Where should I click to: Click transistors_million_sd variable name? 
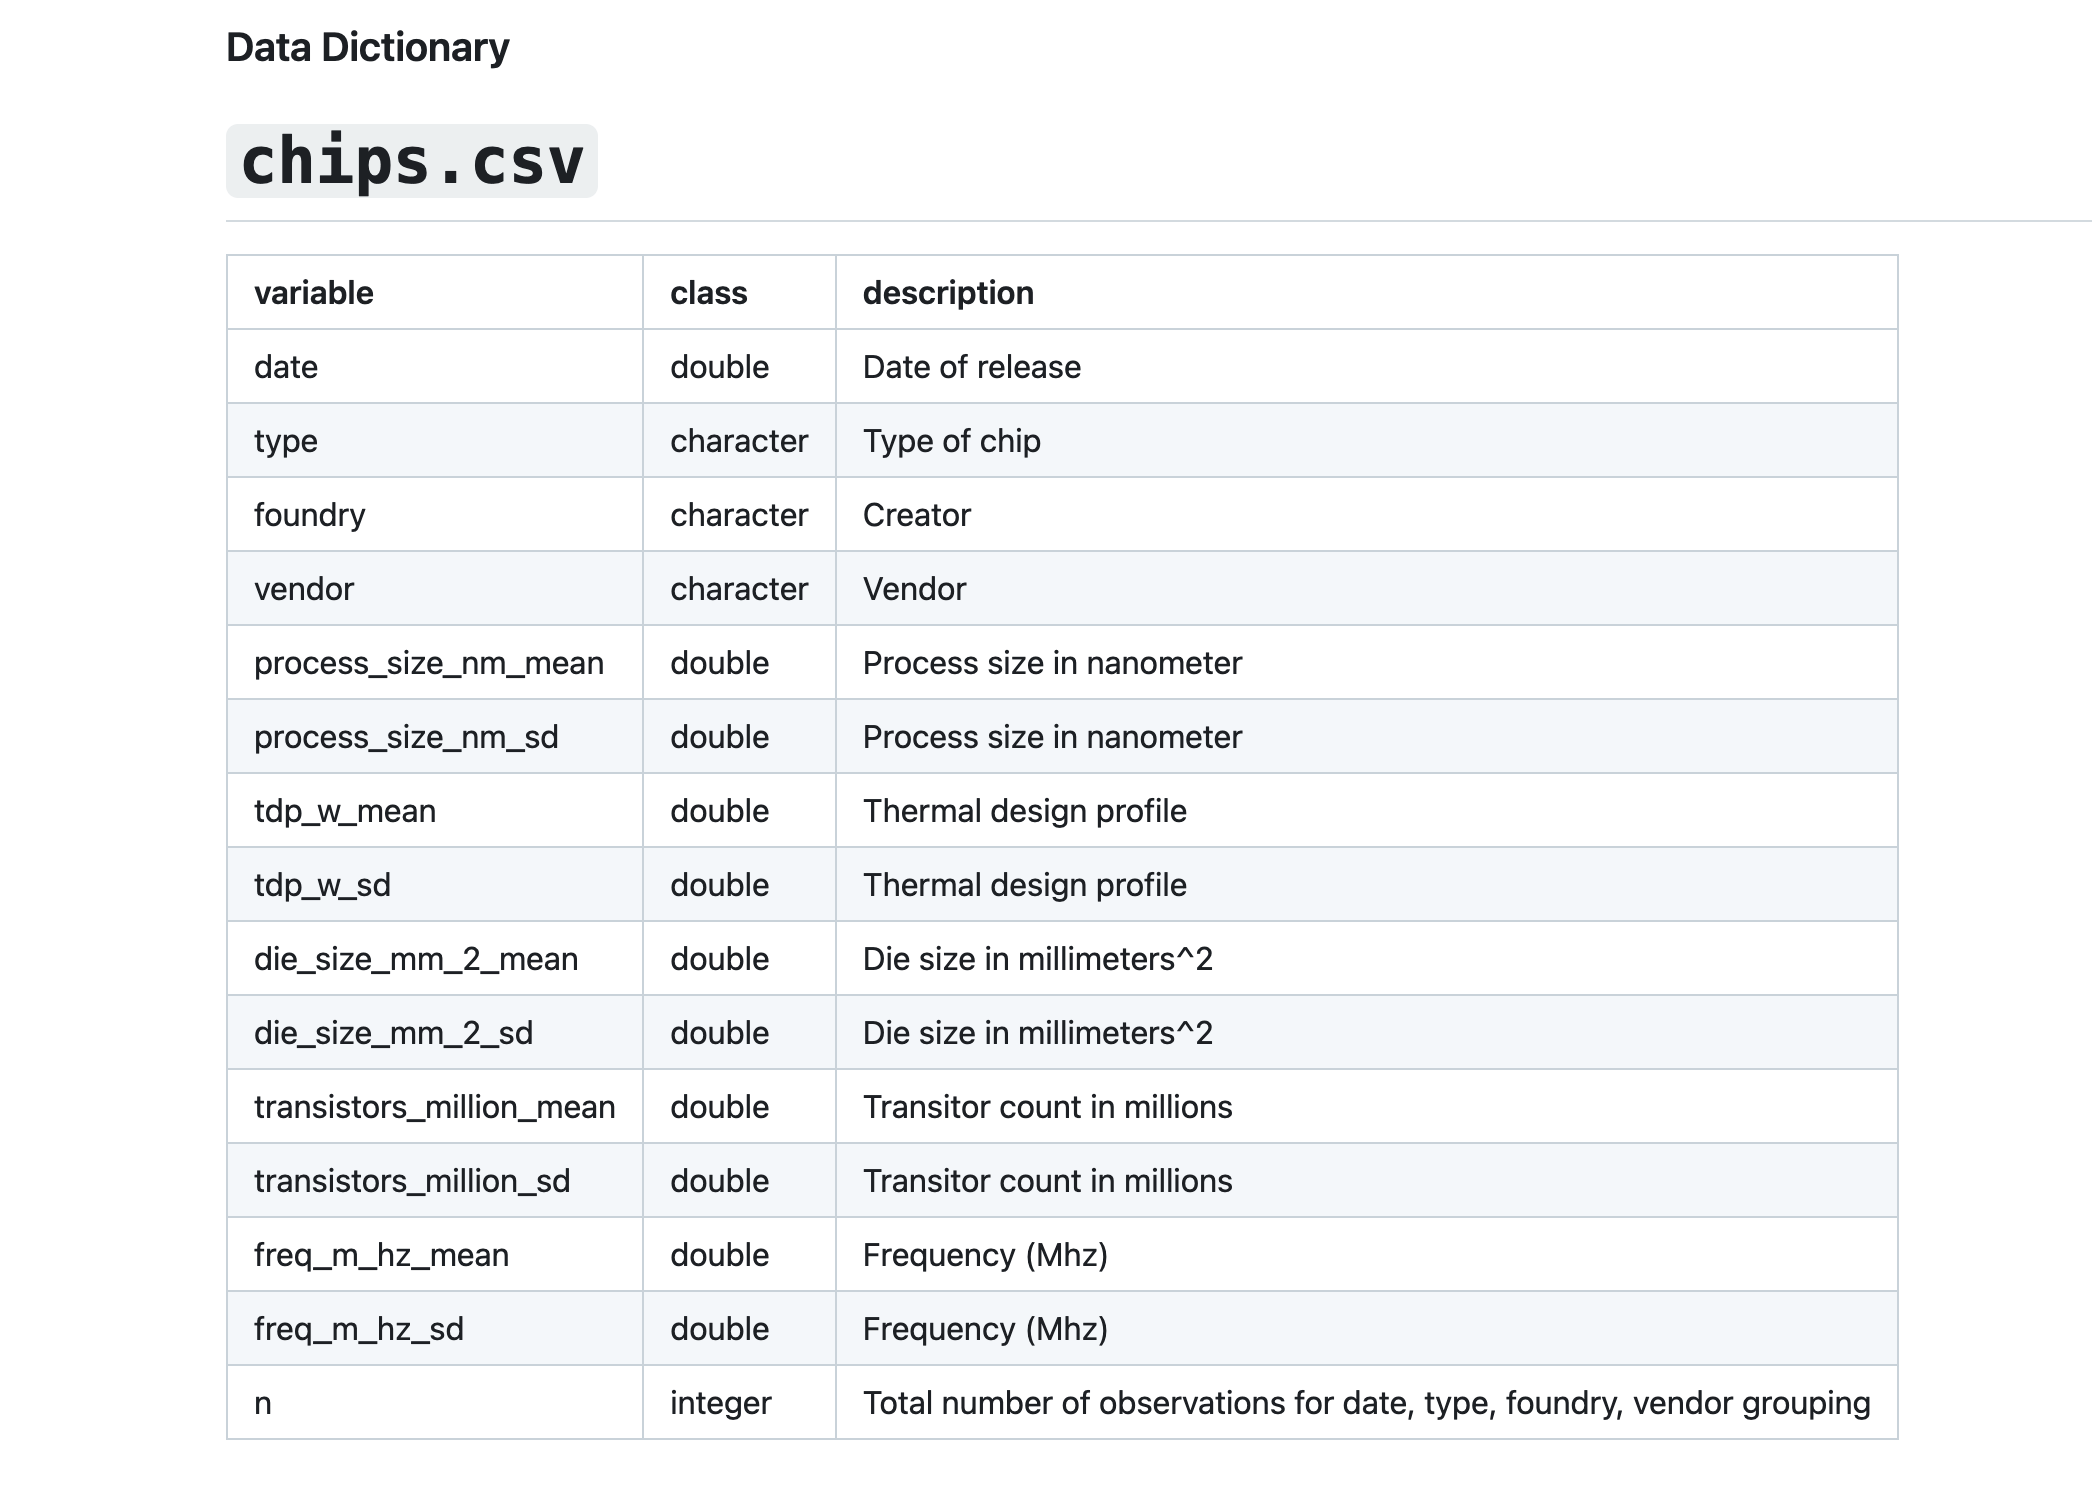point(411,1181)
